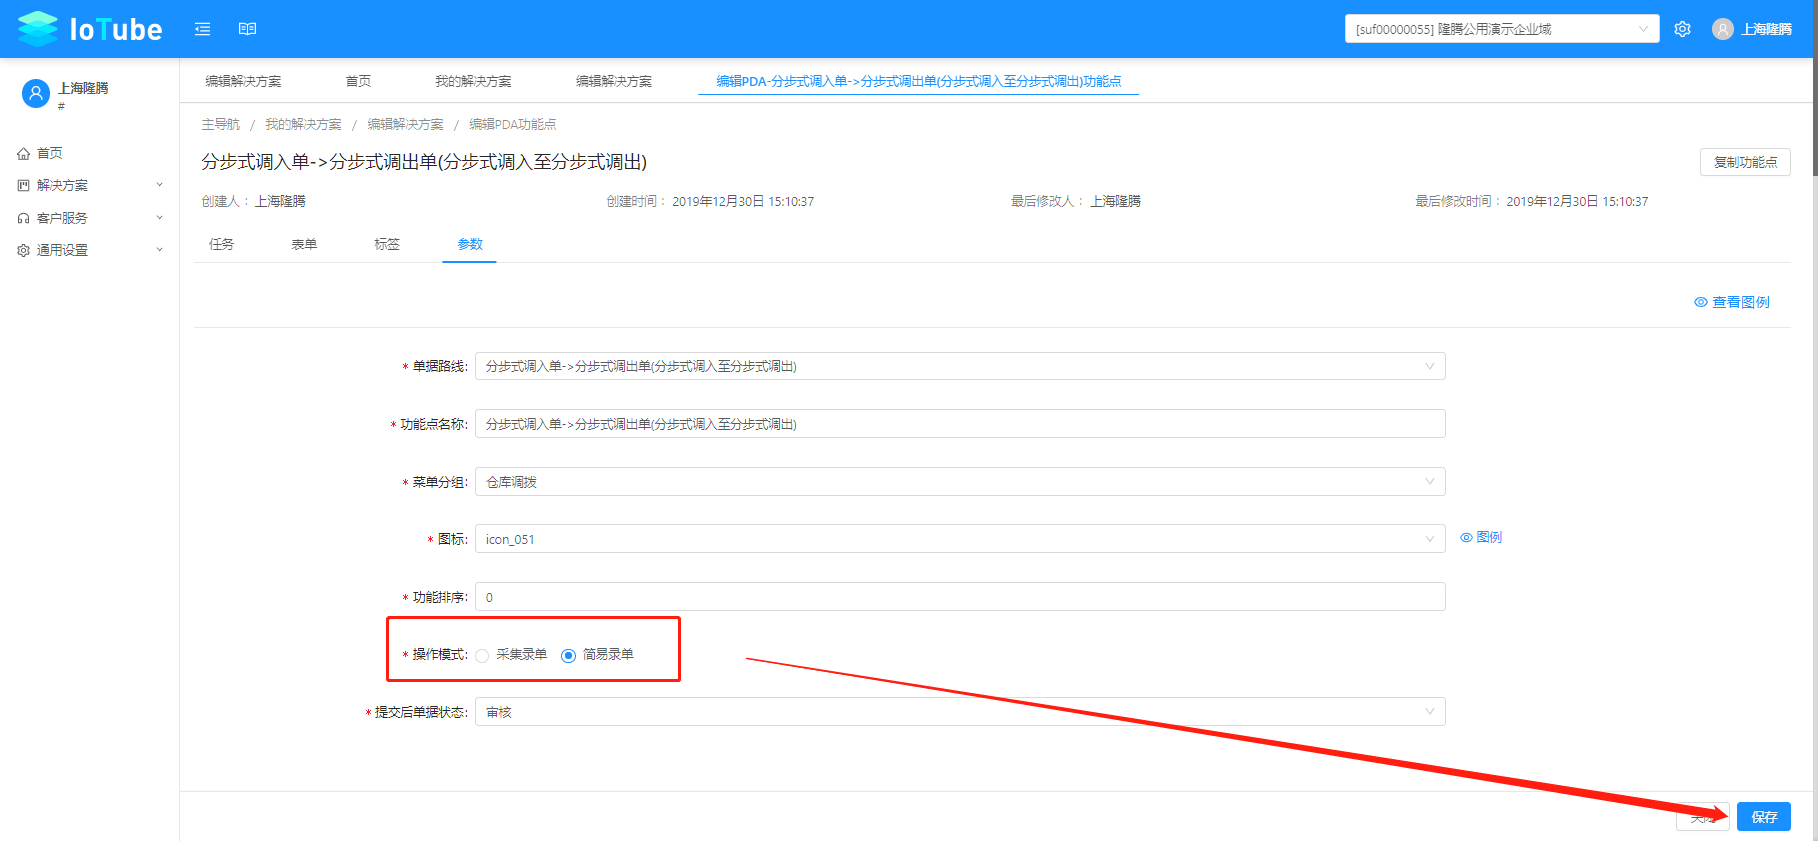The image size is (1818, 841).
Task: Open 图标 dropdown showing icon_051
Action: coord(960,539)
